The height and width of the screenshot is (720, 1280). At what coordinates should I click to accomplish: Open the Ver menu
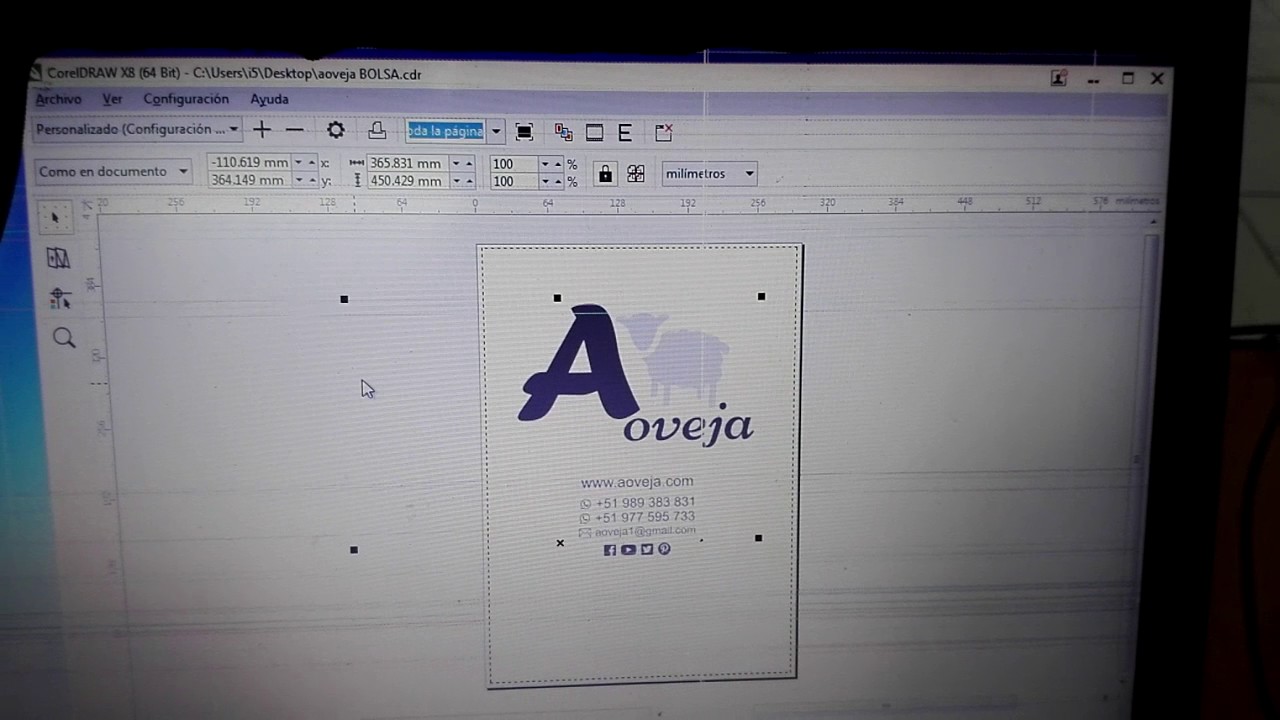(x=112, y=99)
